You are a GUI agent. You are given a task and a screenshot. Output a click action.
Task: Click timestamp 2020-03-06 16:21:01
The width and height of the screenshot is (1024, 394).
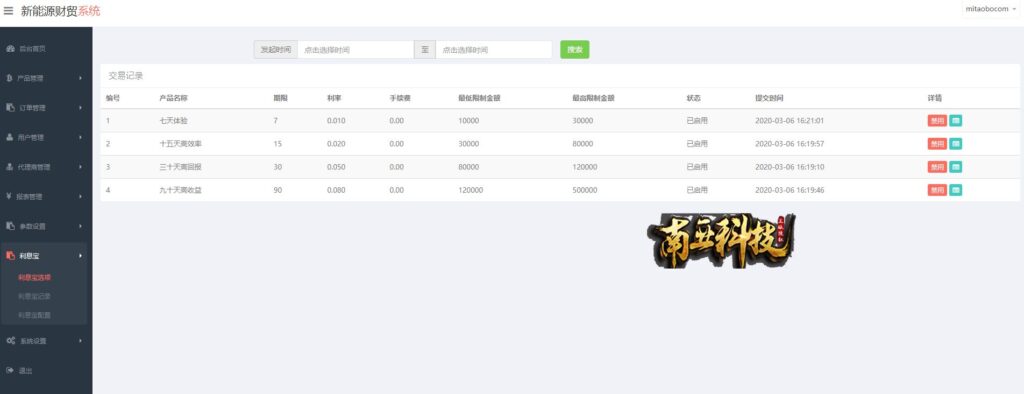coord(790,121)
